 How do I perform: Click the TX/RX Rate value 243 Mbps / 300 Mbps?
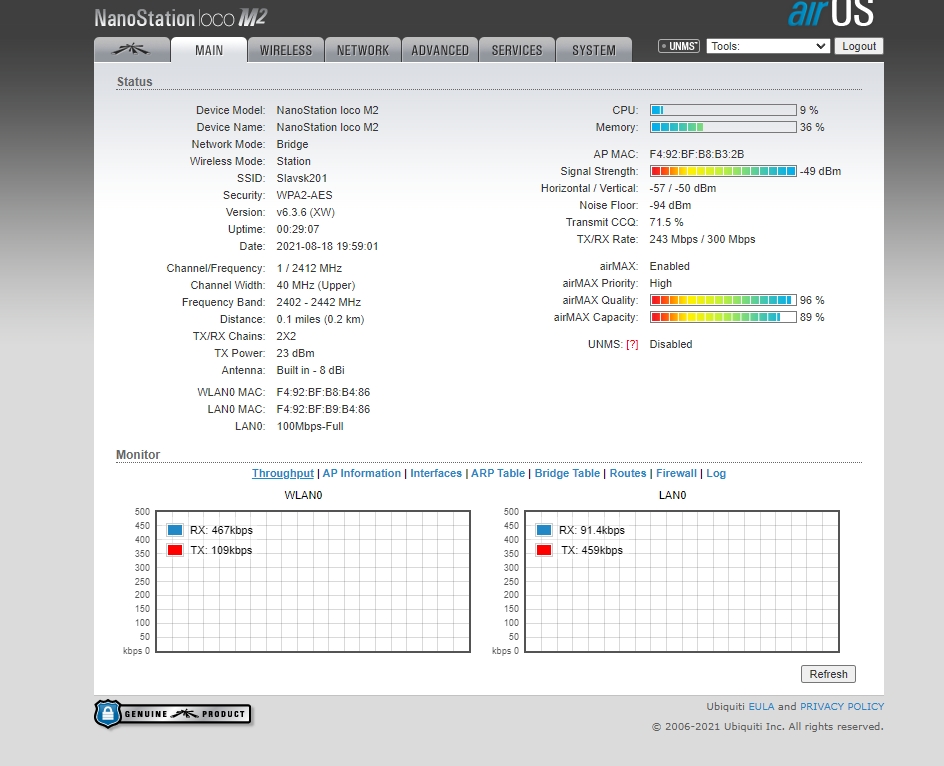[x=702, y=239]
